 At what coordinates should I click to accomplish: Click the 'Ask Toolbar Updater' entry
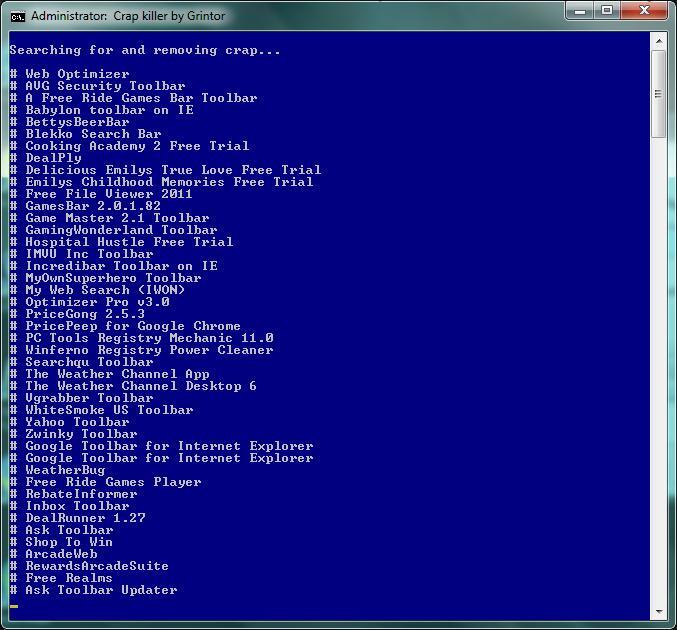click(x=101, y=590)
